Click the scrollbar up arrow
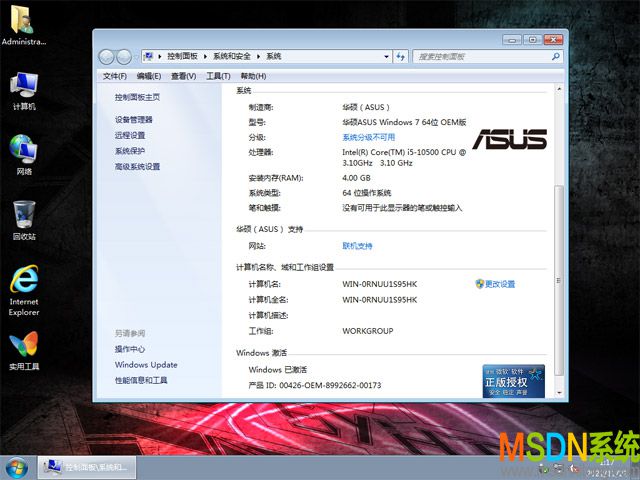 pos(559,89)
